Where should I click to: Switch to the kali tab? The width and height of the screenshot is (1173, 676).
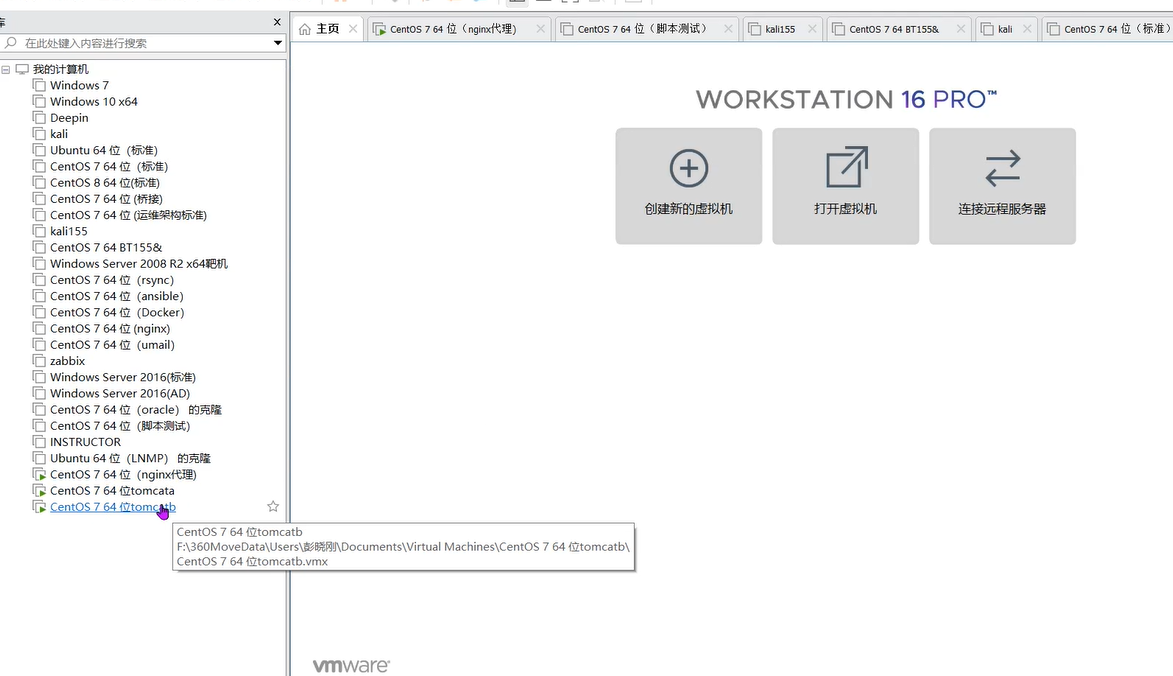point(1005,29)
